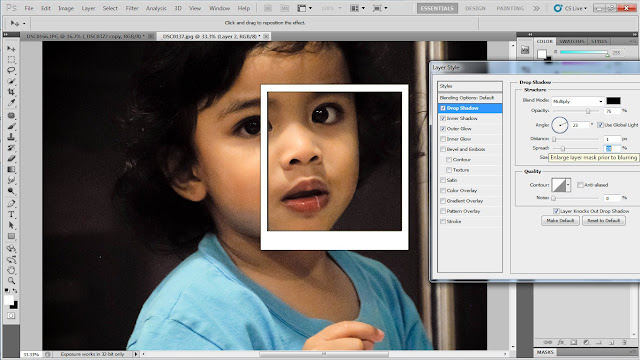Click the Noise slider handle
The height and width of the screenshot is (360, 640).
pyautogui.click(x=553, y=198)
